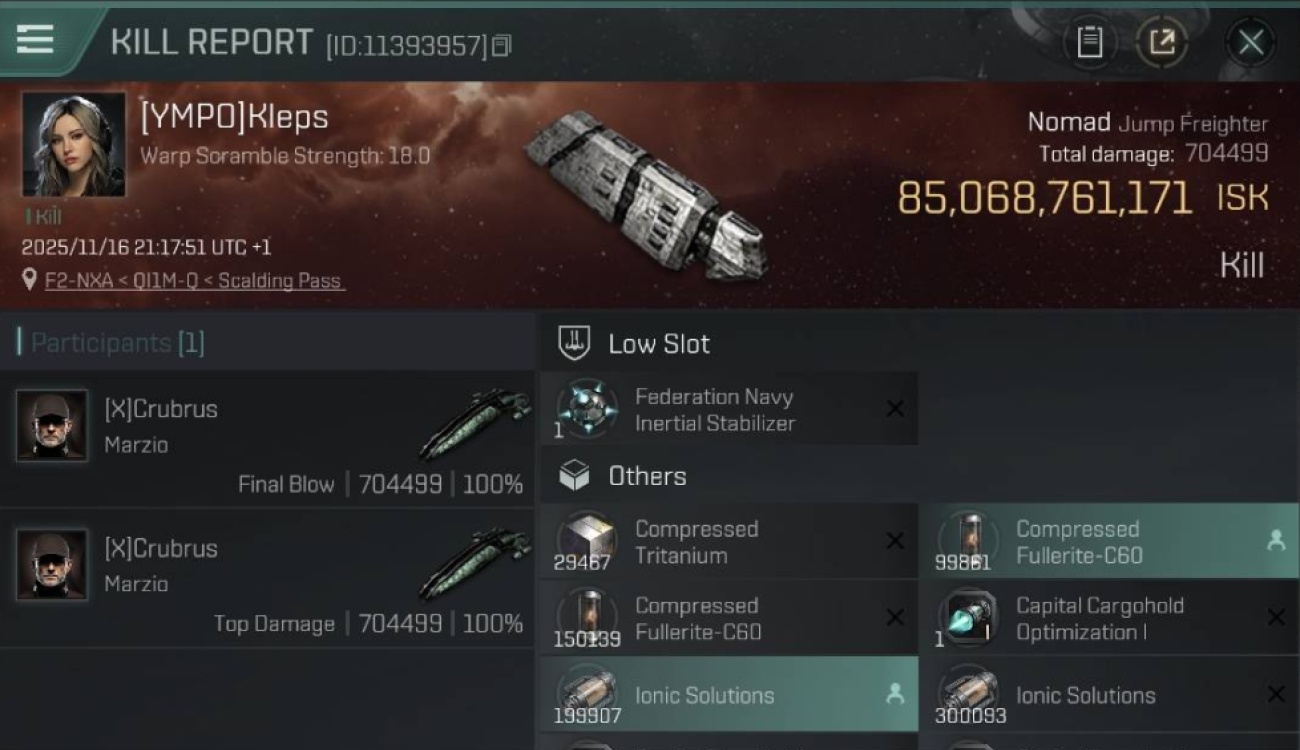Viewport: 1300px width, 750px height.
Task: Click the clipboard copy report icon
Action: point(1089,42)
